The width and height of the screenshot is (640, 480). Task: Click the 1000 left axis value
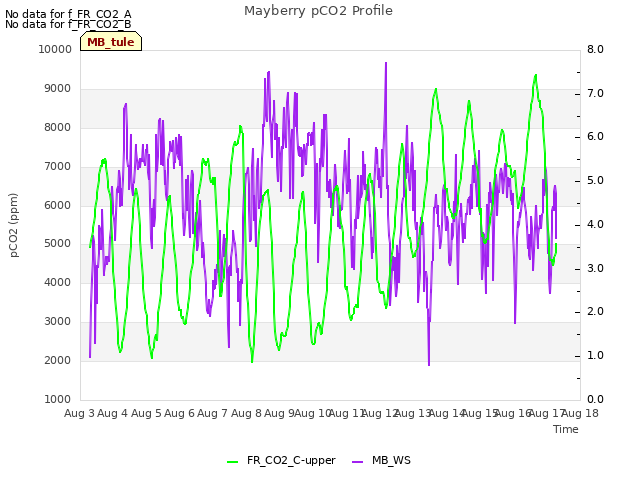pyautogui.click(x=58, y=399)
